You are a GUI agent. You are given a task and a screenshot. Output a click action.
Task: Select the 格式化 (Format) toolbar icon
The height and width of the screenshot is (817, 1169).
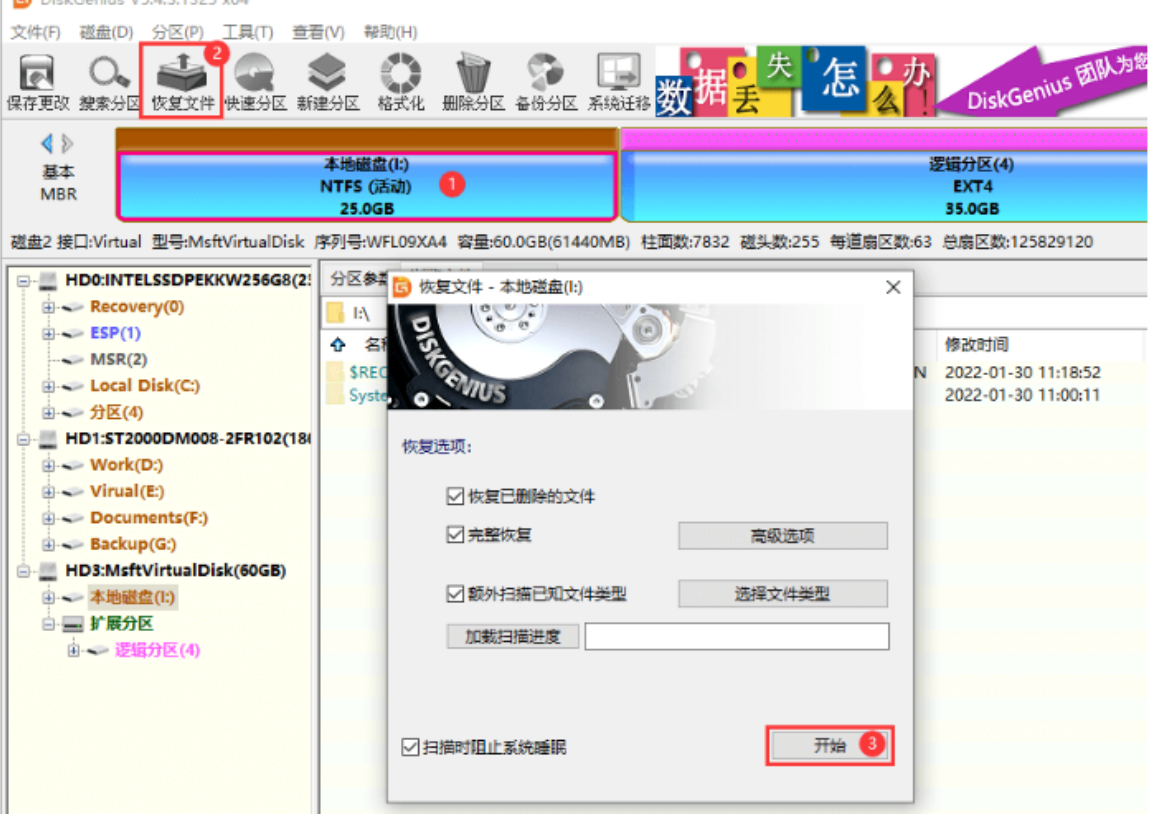click(400, 83)
